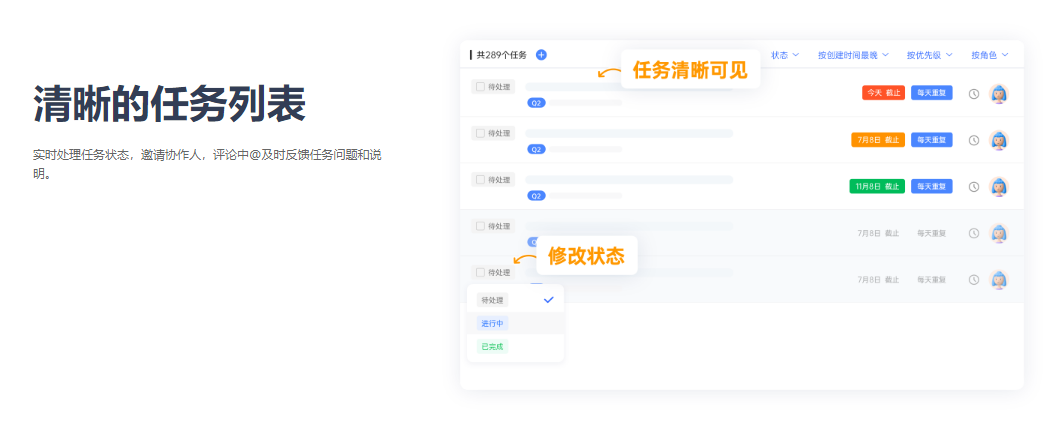
Task: Click 每天重复 tag in the orange 7月8日 row
Action: click(x=931, y=140)
